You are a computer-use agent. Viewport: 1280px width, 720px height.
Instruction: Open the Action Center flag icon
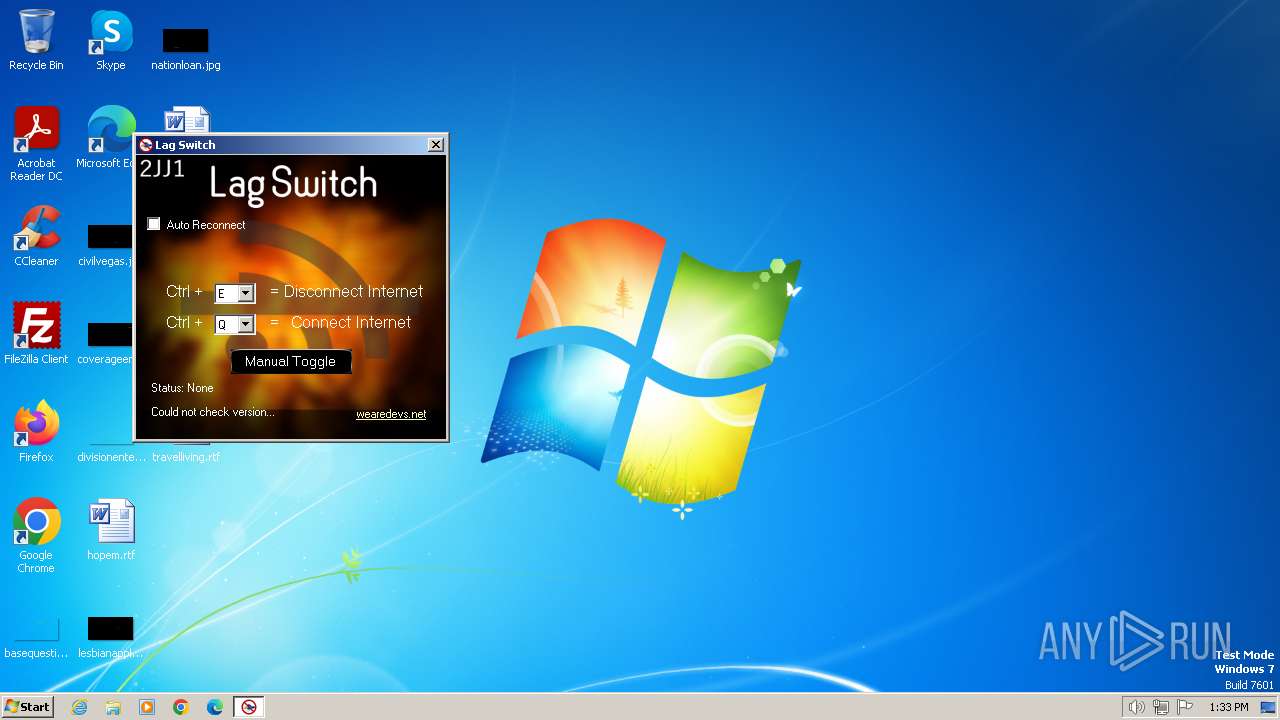pyautogui.click(x=1186, y=707)
